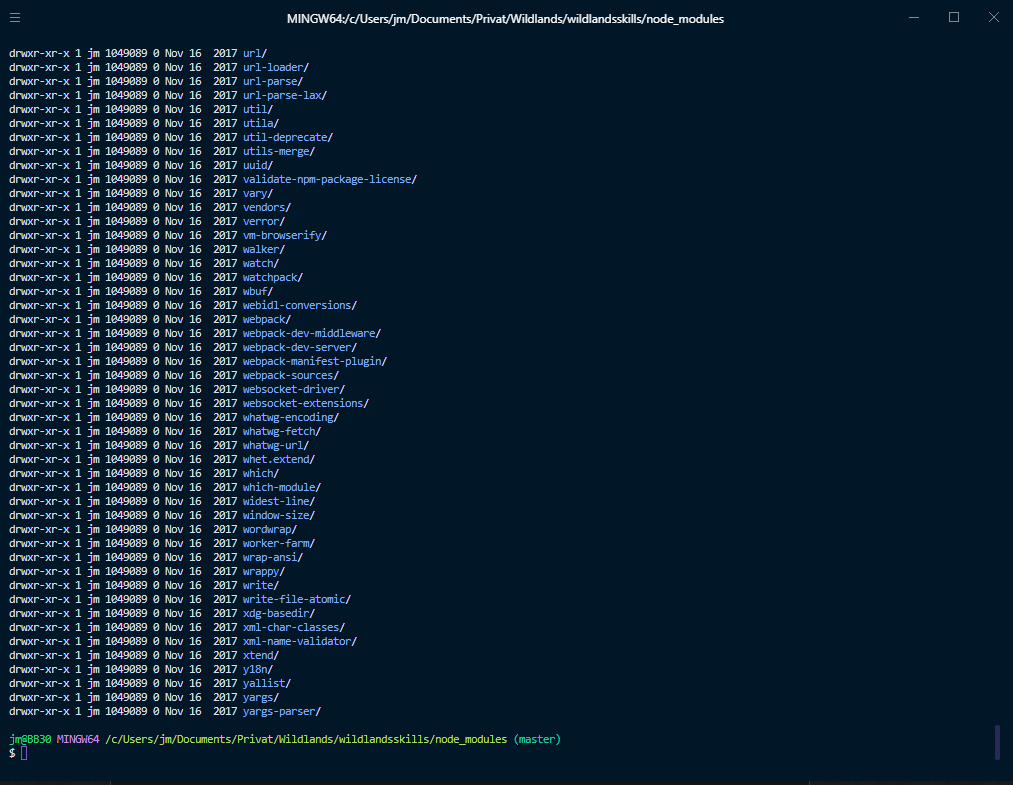Click the url-parse/ directory name

point(273,81)
